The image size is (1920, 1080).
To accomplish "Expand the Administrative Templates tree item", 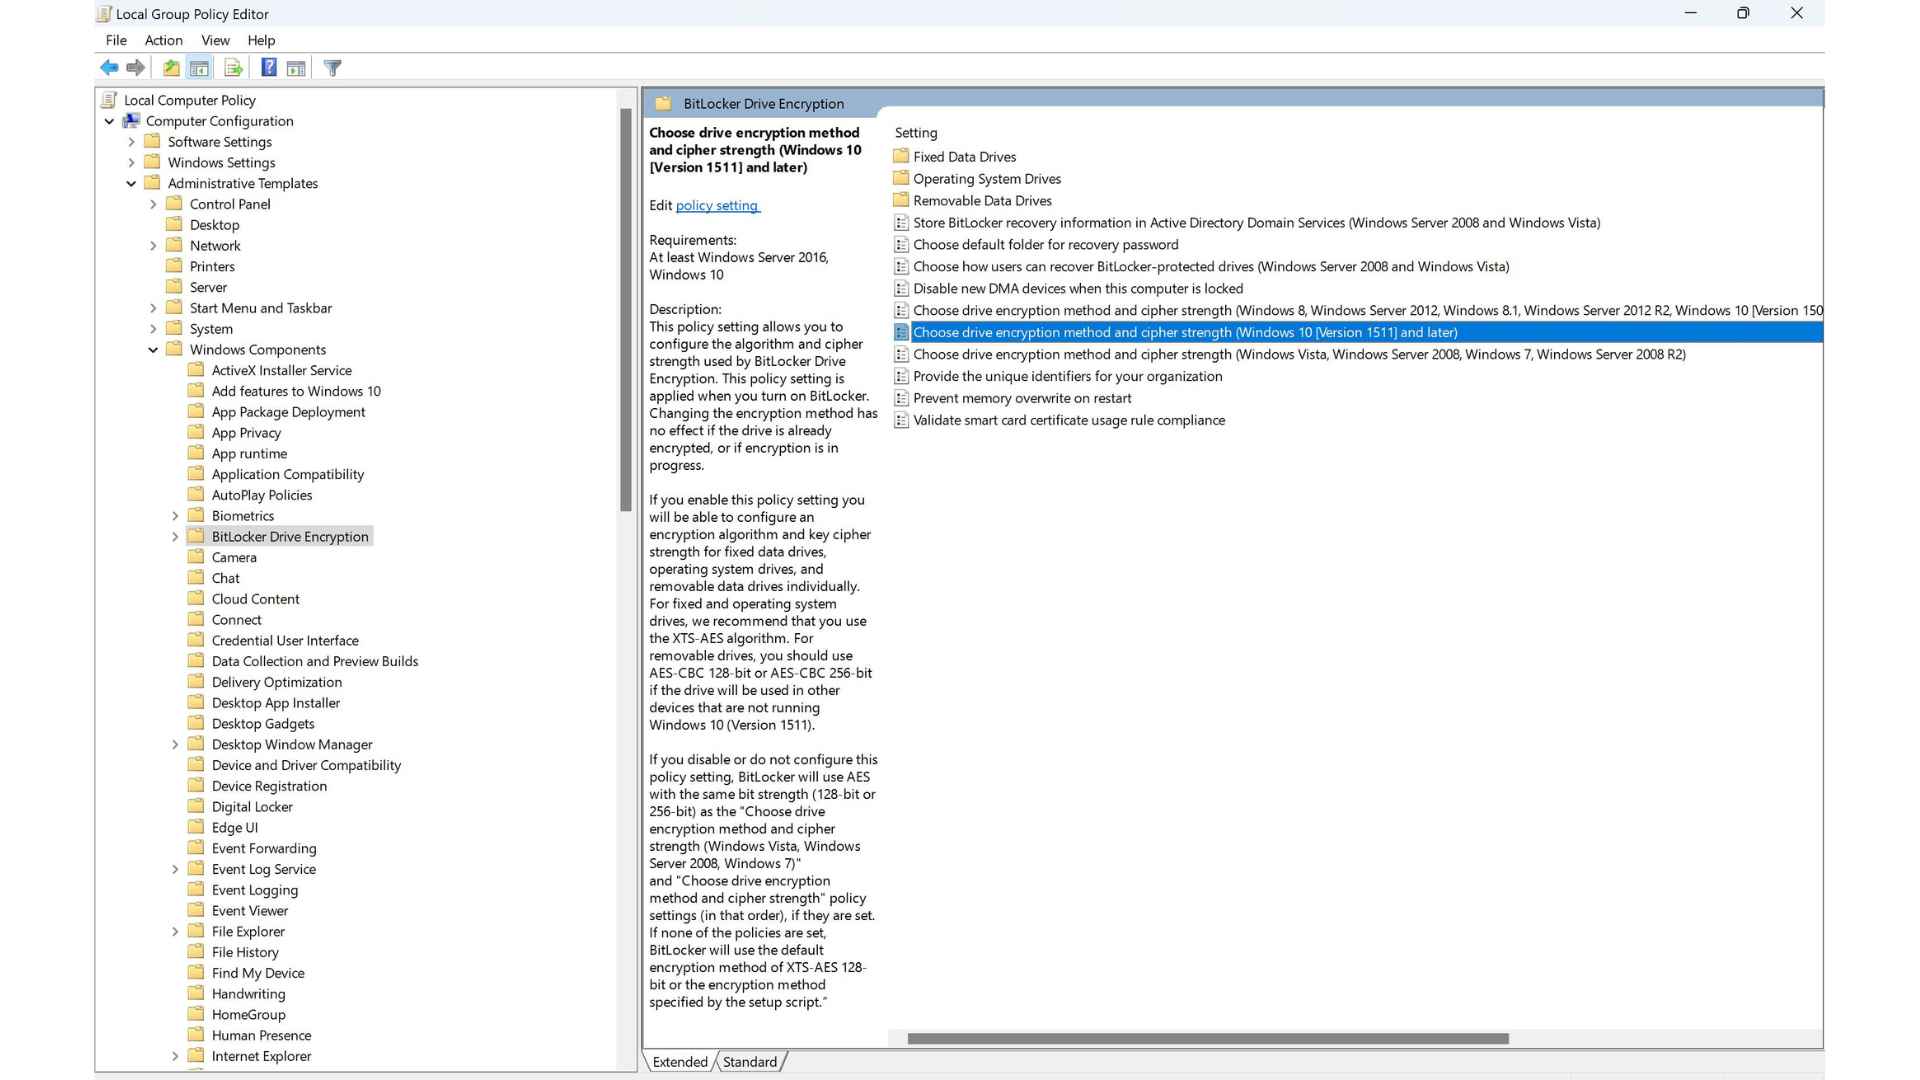I will [131, 183].
